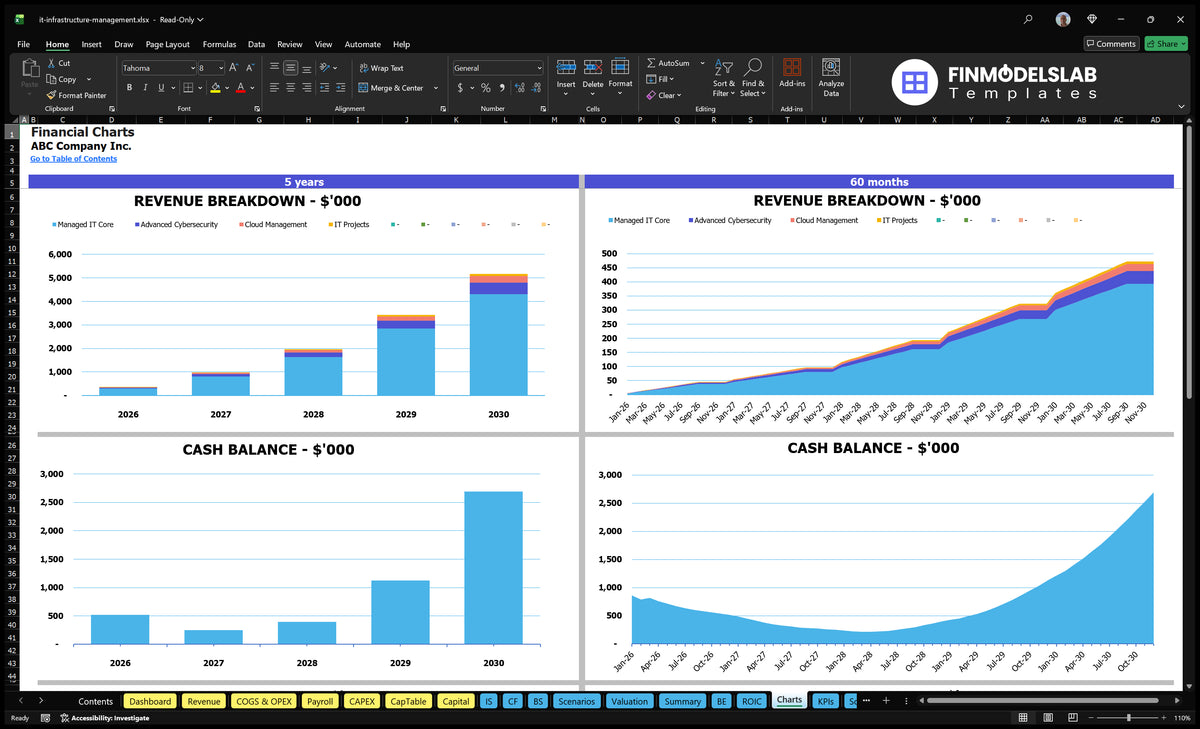Click the Increase Decimal icon
Image resolution: width=1200 pixels, height=729 pixels.
click(520, 88)
